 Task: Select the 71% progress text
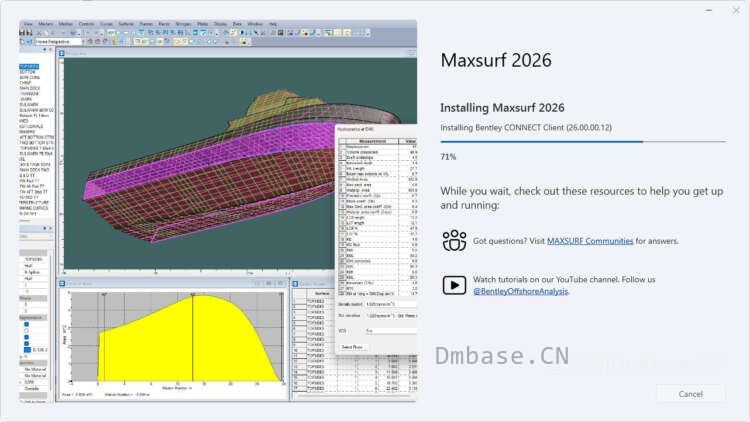(x=448, y=157)
